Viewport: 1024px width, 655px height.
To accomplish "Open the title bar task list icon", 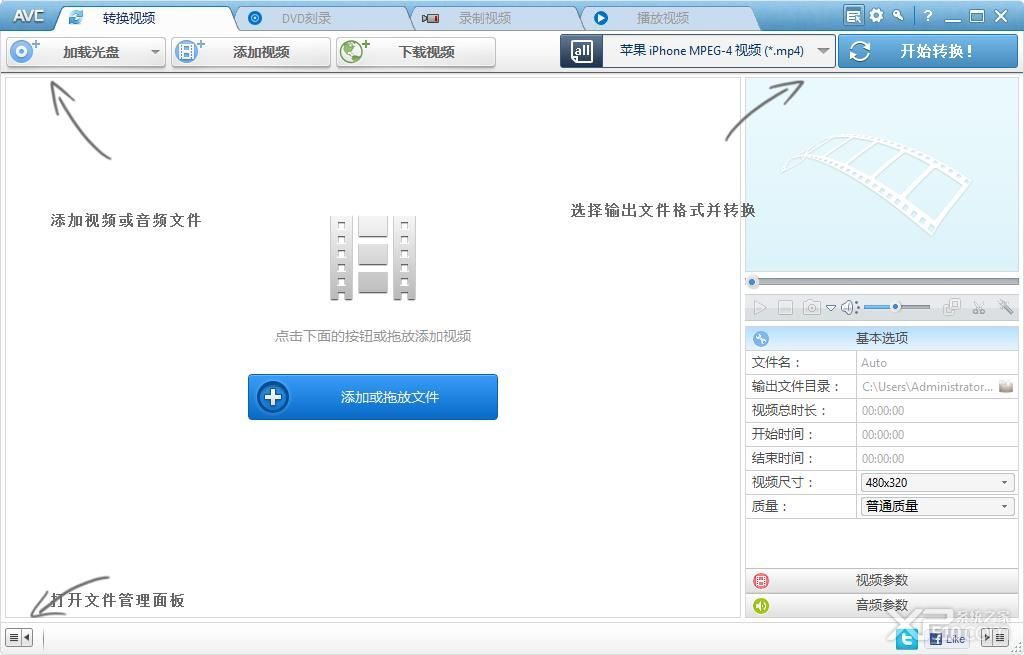I will pos(853,16).
